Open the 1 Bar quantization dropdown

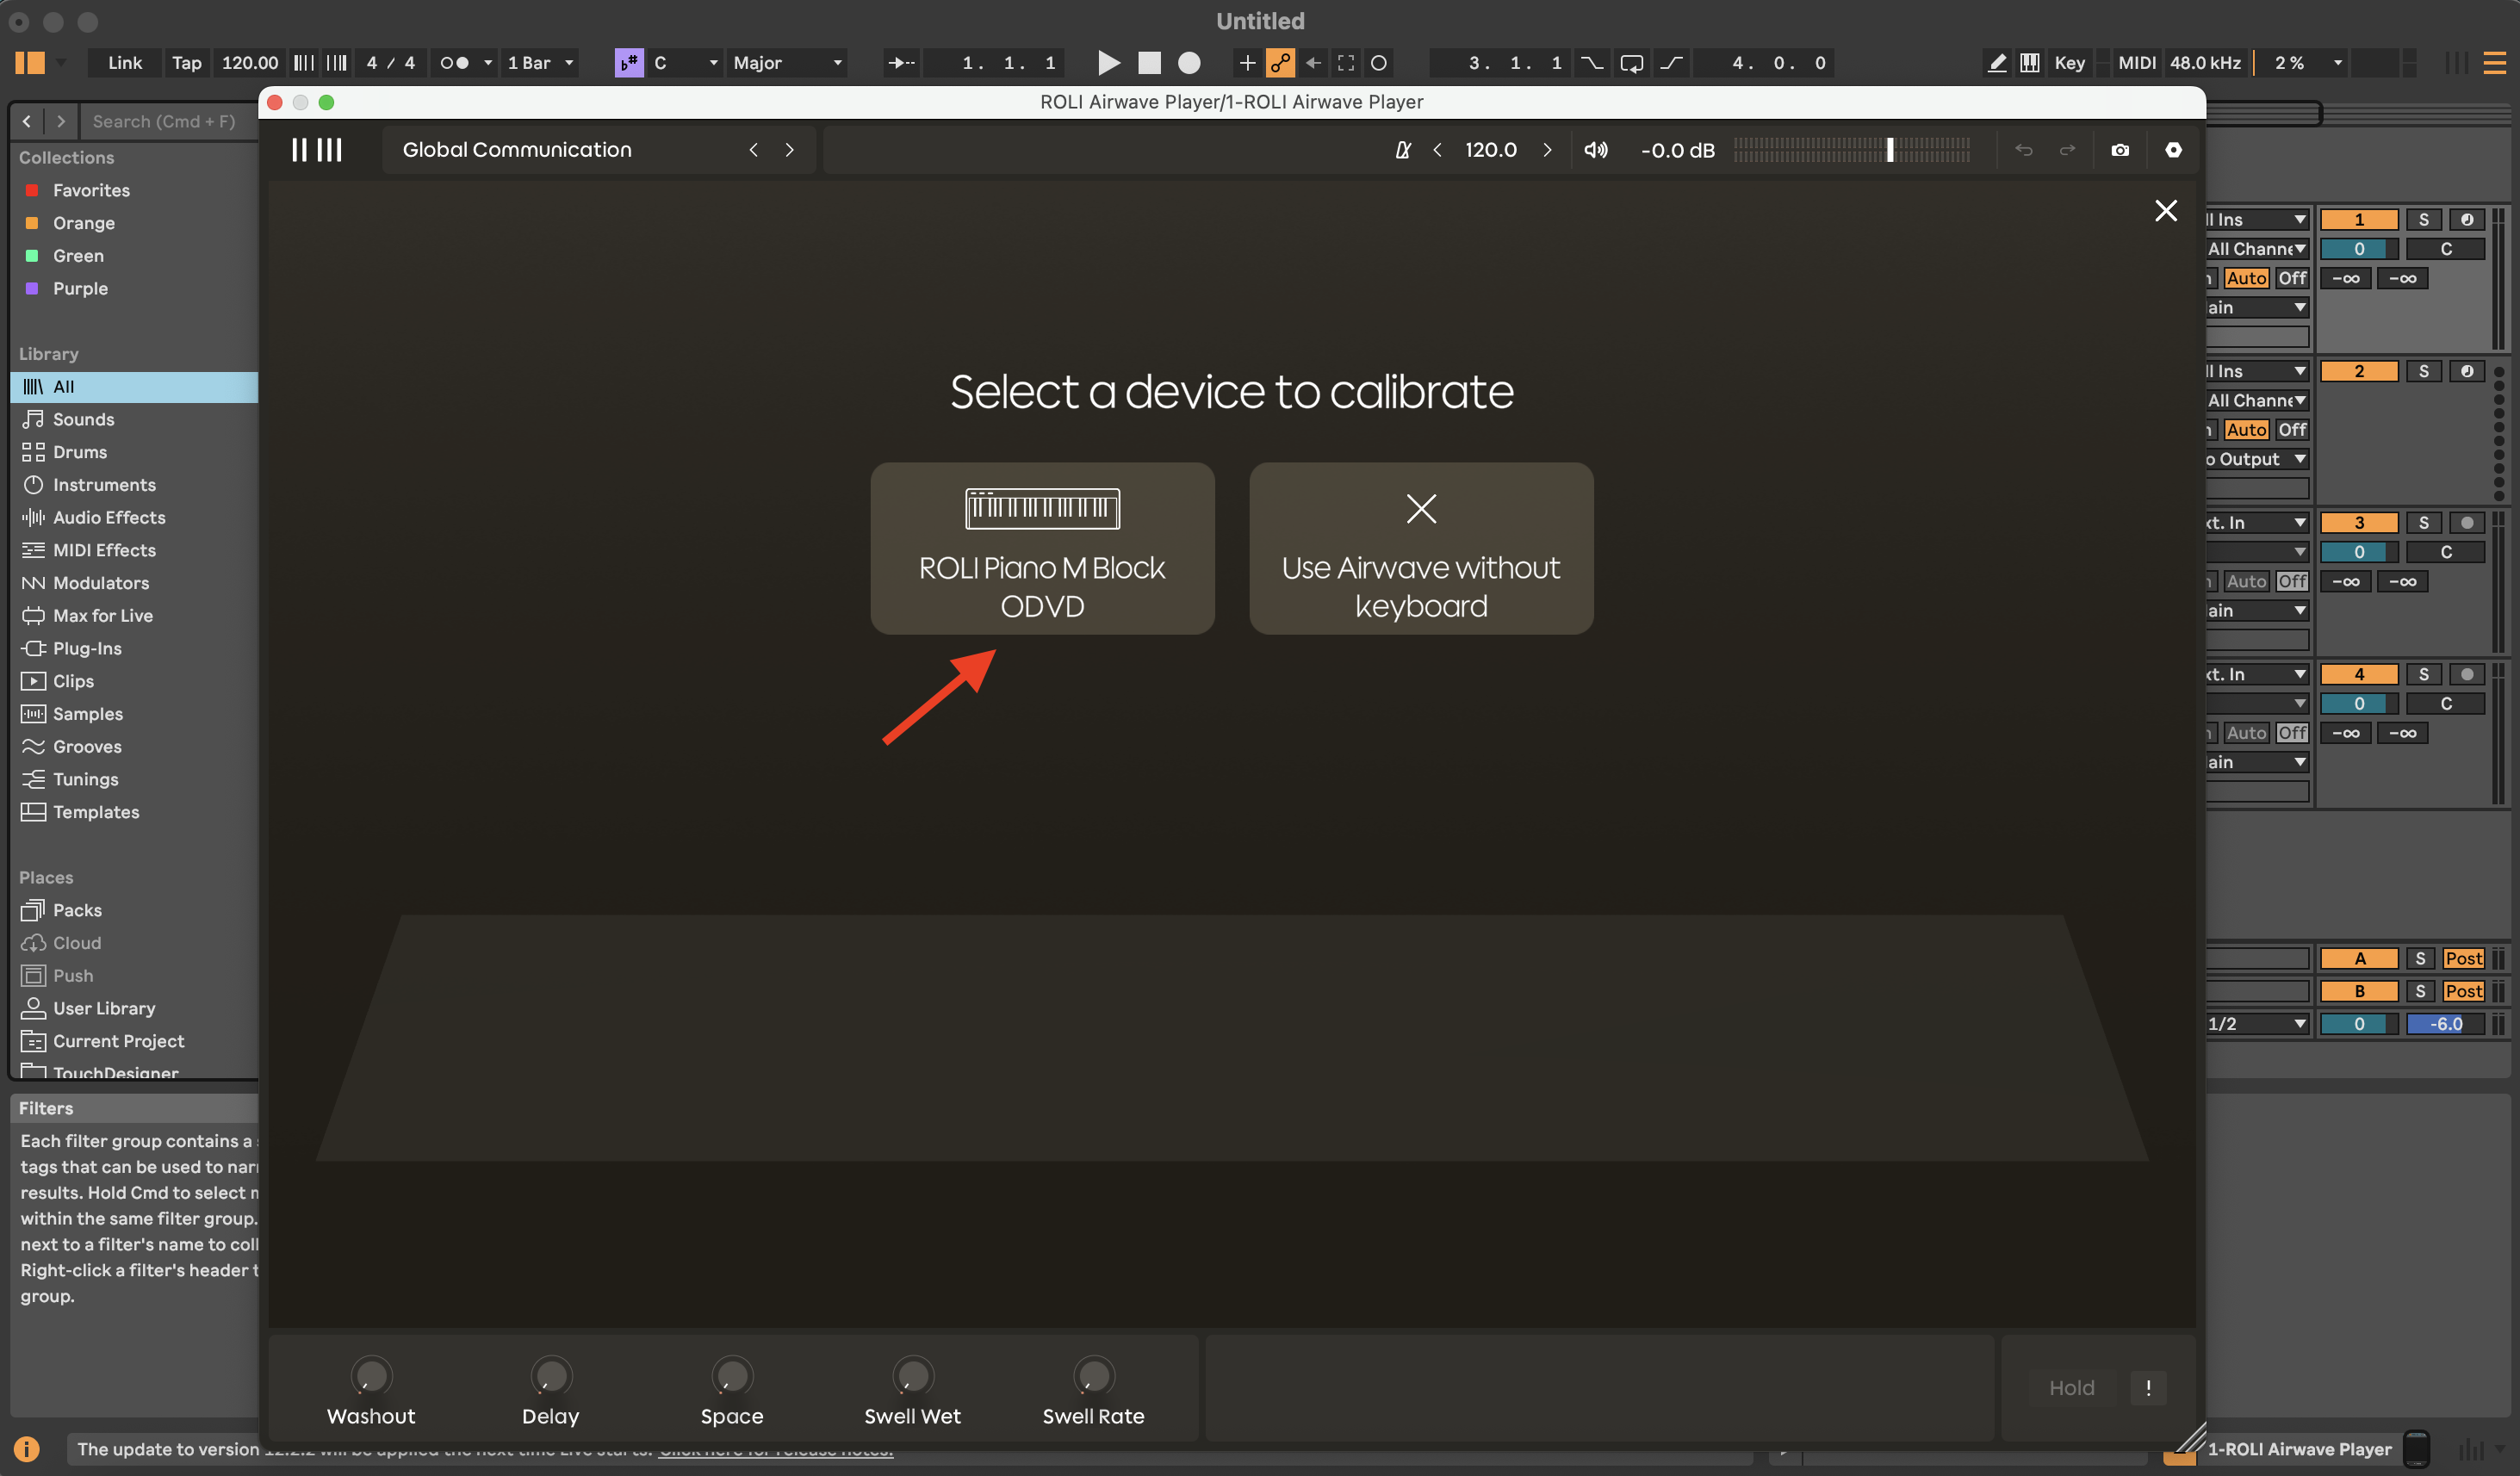pyautogui.click(x=540, y=63)
